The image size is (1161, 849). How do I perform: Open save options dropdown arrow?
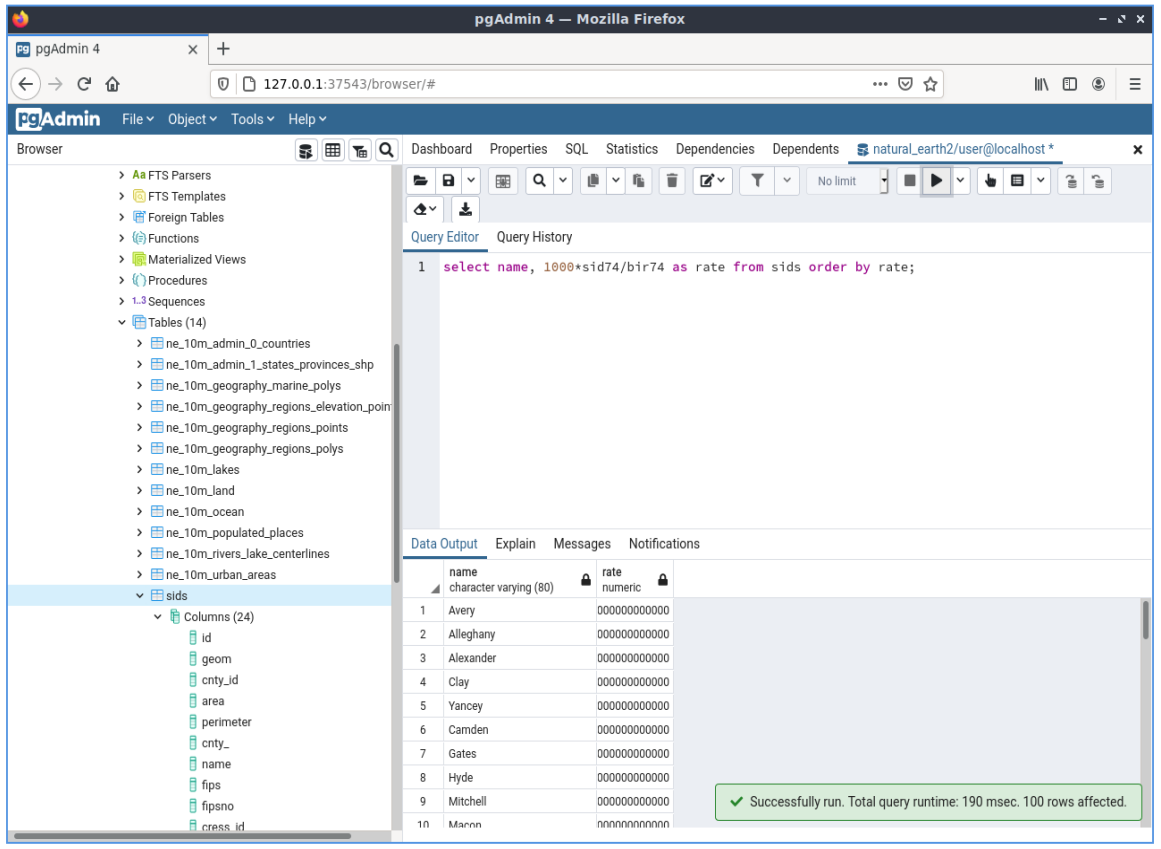[x=471, y=181]
